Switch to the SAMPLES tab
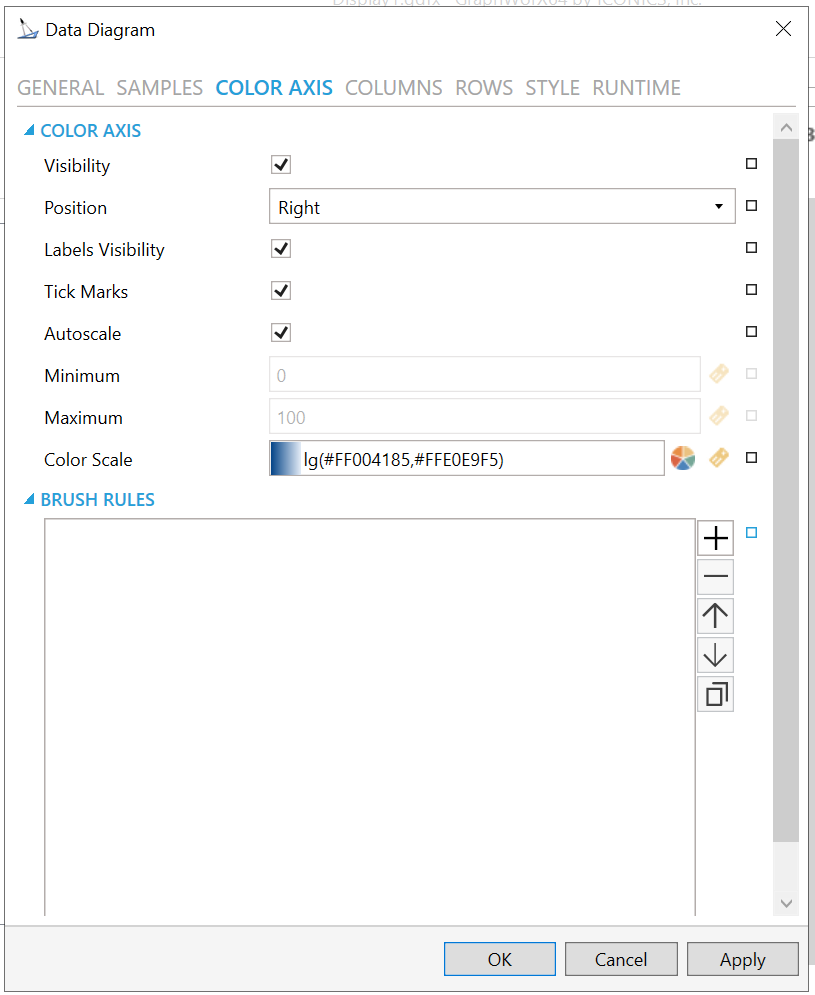 pos(159,88)
